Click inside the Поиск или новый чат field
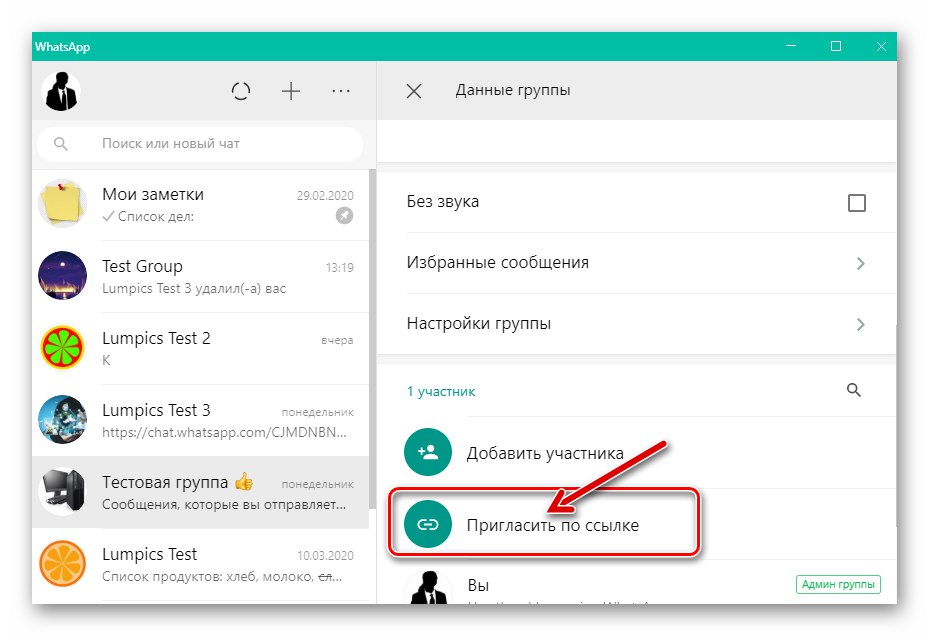The image size is (929, 636). tap(200, 144)
